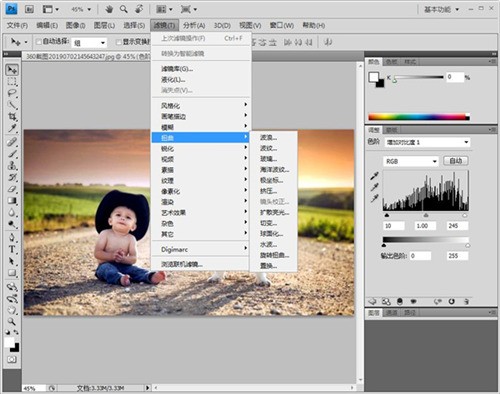Open the 文件(F) menu
Viewport: 500px width, 394px height.
click(17, 25)
